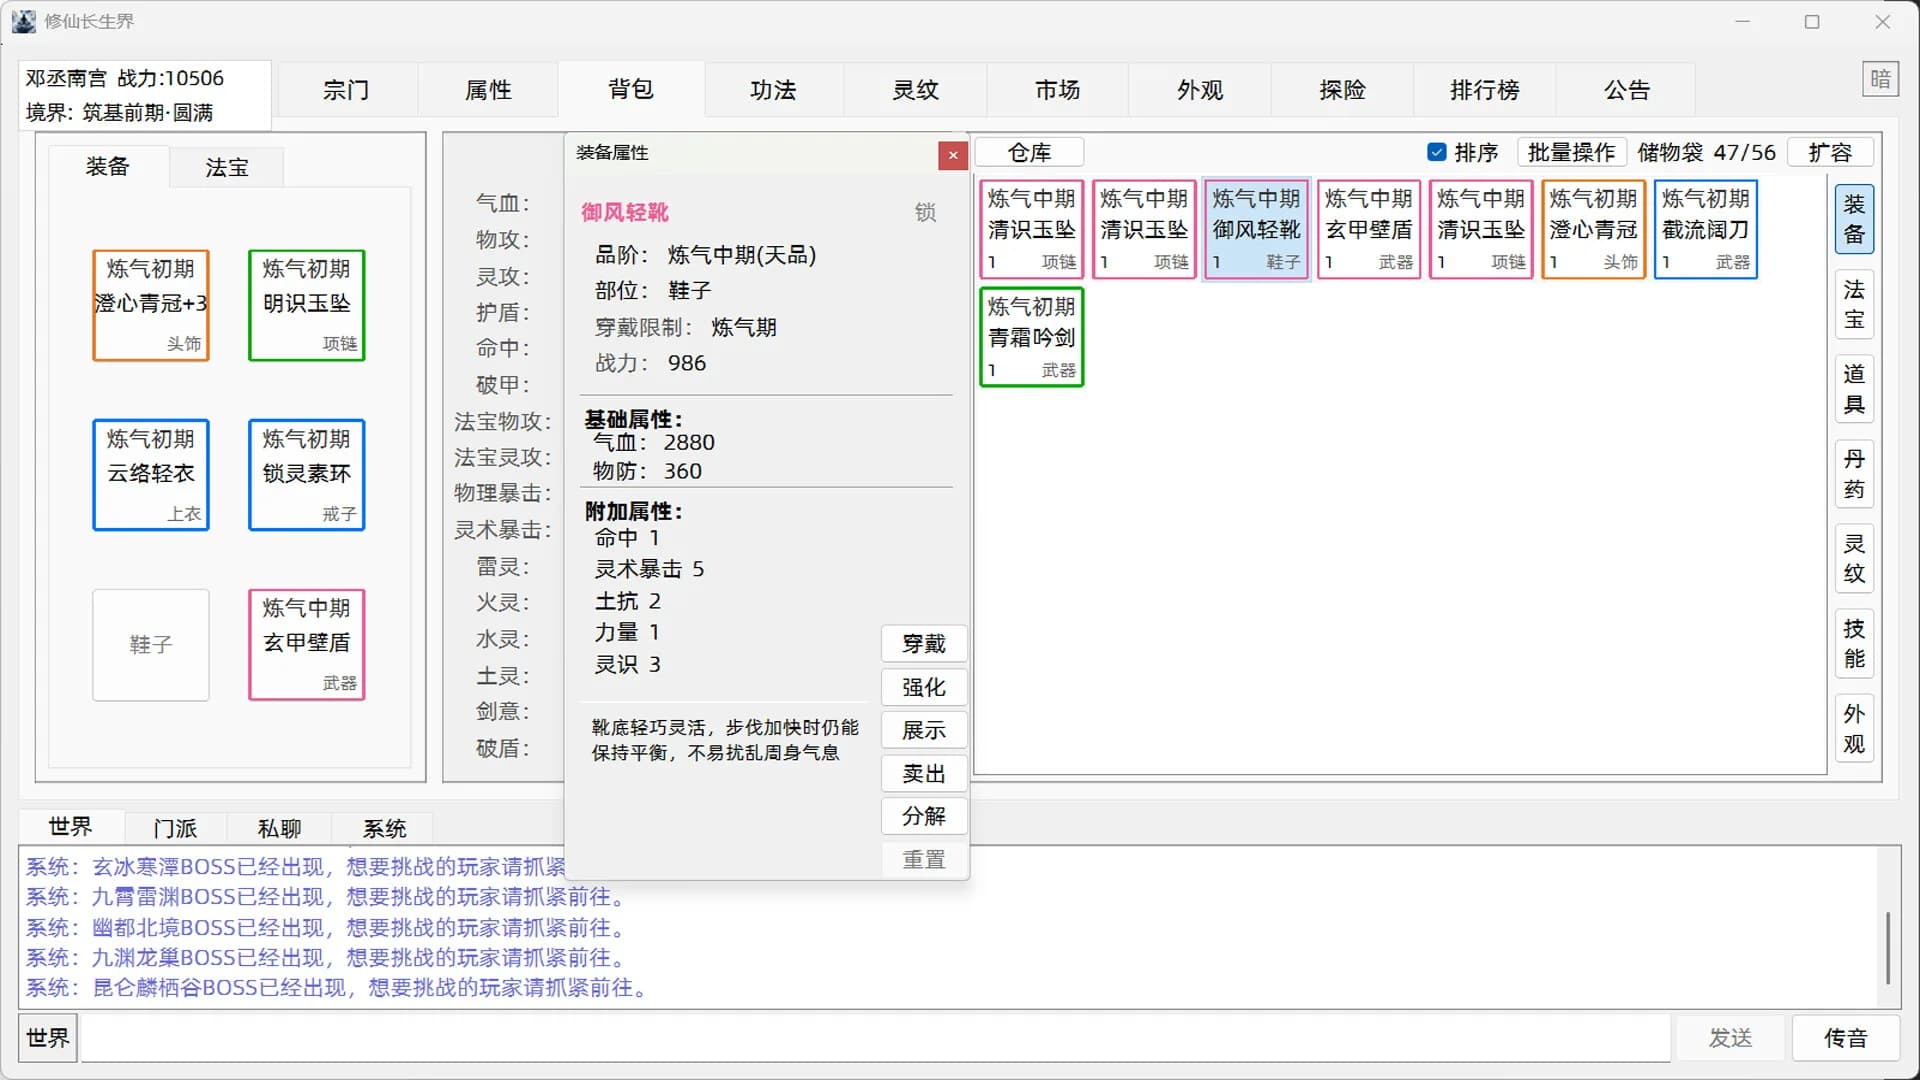The width and height of the screenshot is (1920, 1080).
Task: Go to the 灵纹 top tab
Action: pyautogui.click(x=916, y=90)
